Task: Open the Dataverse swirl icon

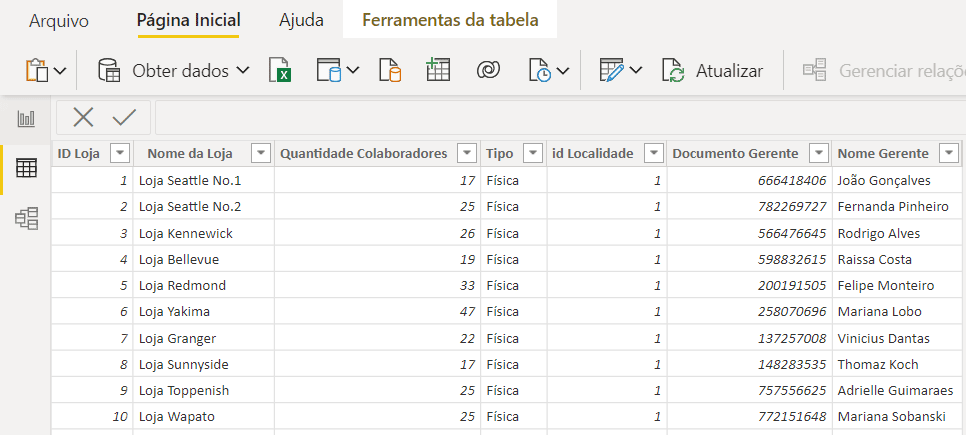Action: pyautogui.click(x=487, y=71)
